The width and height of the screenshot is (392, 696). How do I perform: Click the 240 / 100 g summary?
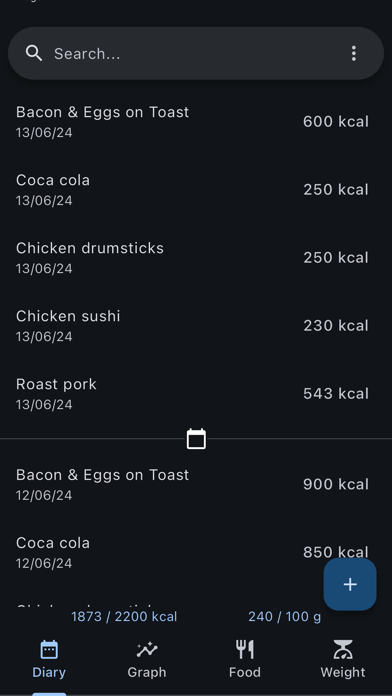click(x=285, y=617)
